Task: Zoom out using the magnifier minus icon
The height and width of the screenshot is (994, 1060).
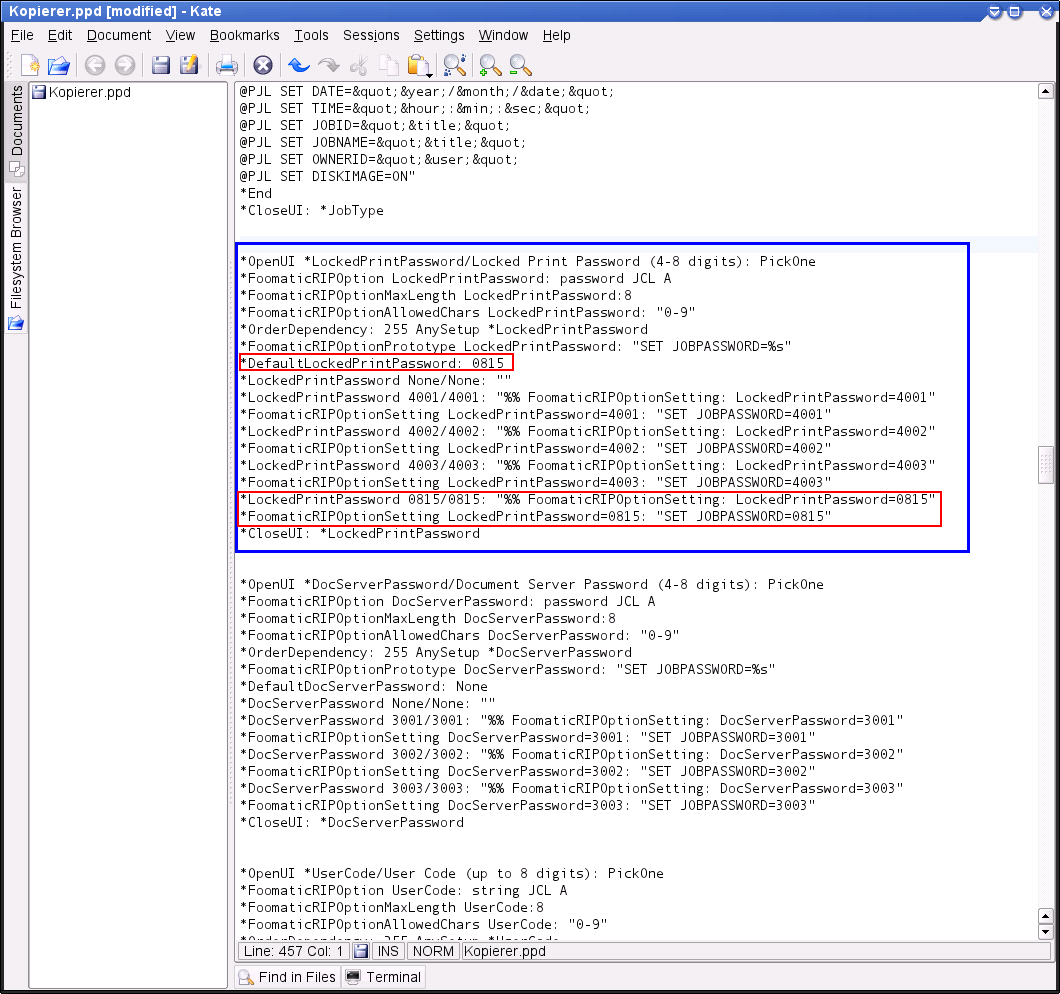Action: (520, 66)
